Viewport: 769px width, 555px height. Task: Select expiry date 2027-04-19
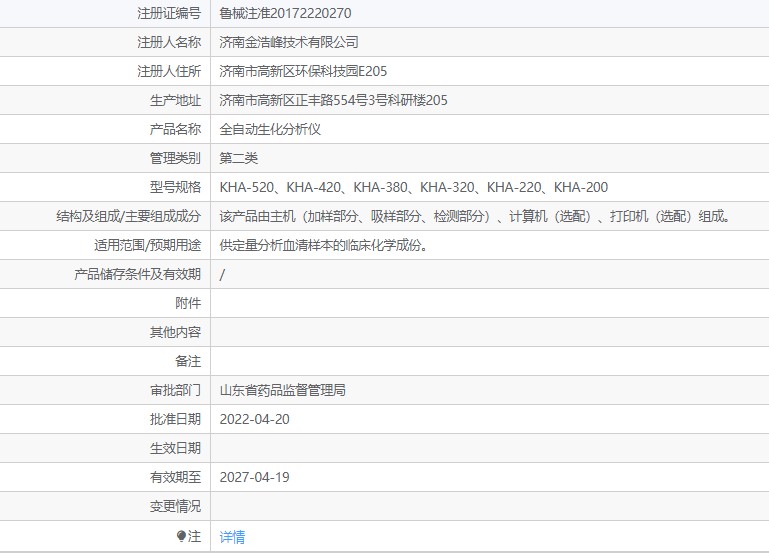point(254,477)
